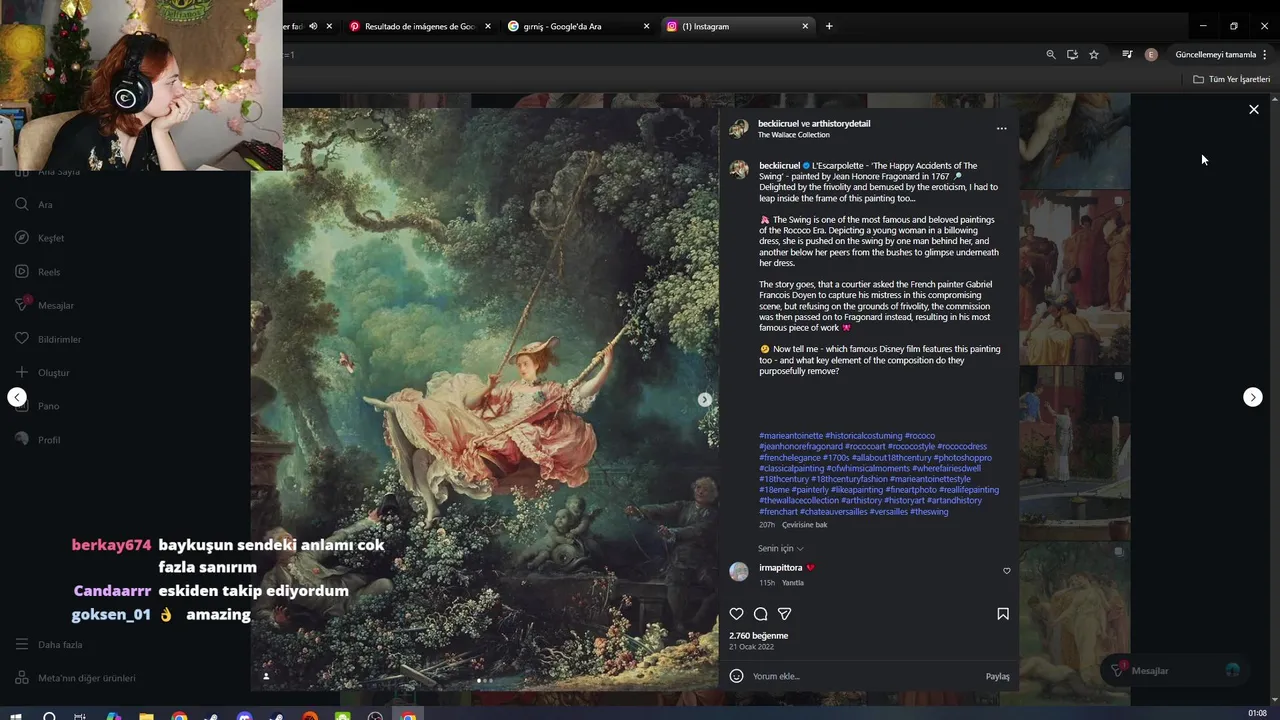Open Windows taskbar search
The image size is (1280, 720).
click(49, 714)
